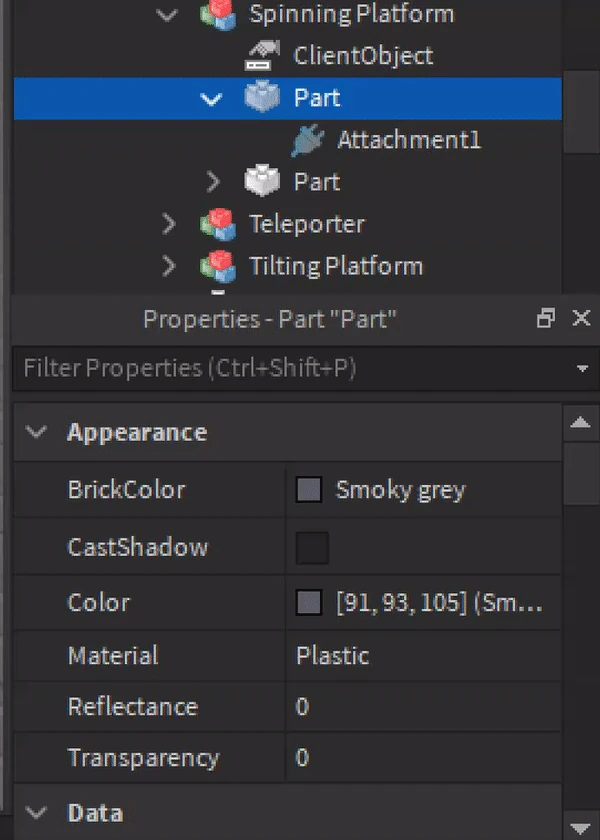
Task: Click the selected Part's brick icon
Action: coord(261,98)
